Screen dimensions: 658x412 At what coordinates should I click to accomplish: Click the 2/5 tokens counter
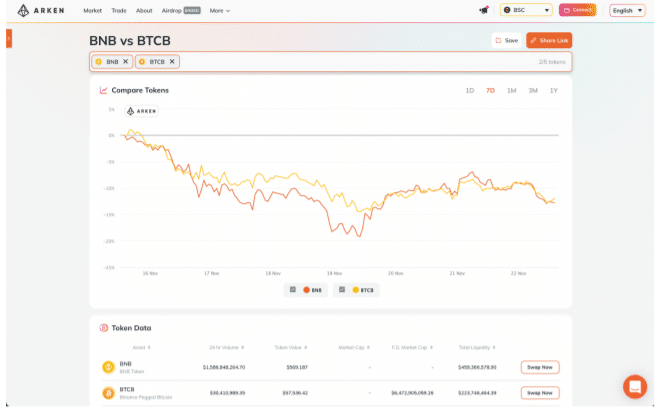(x=552, y=62)
